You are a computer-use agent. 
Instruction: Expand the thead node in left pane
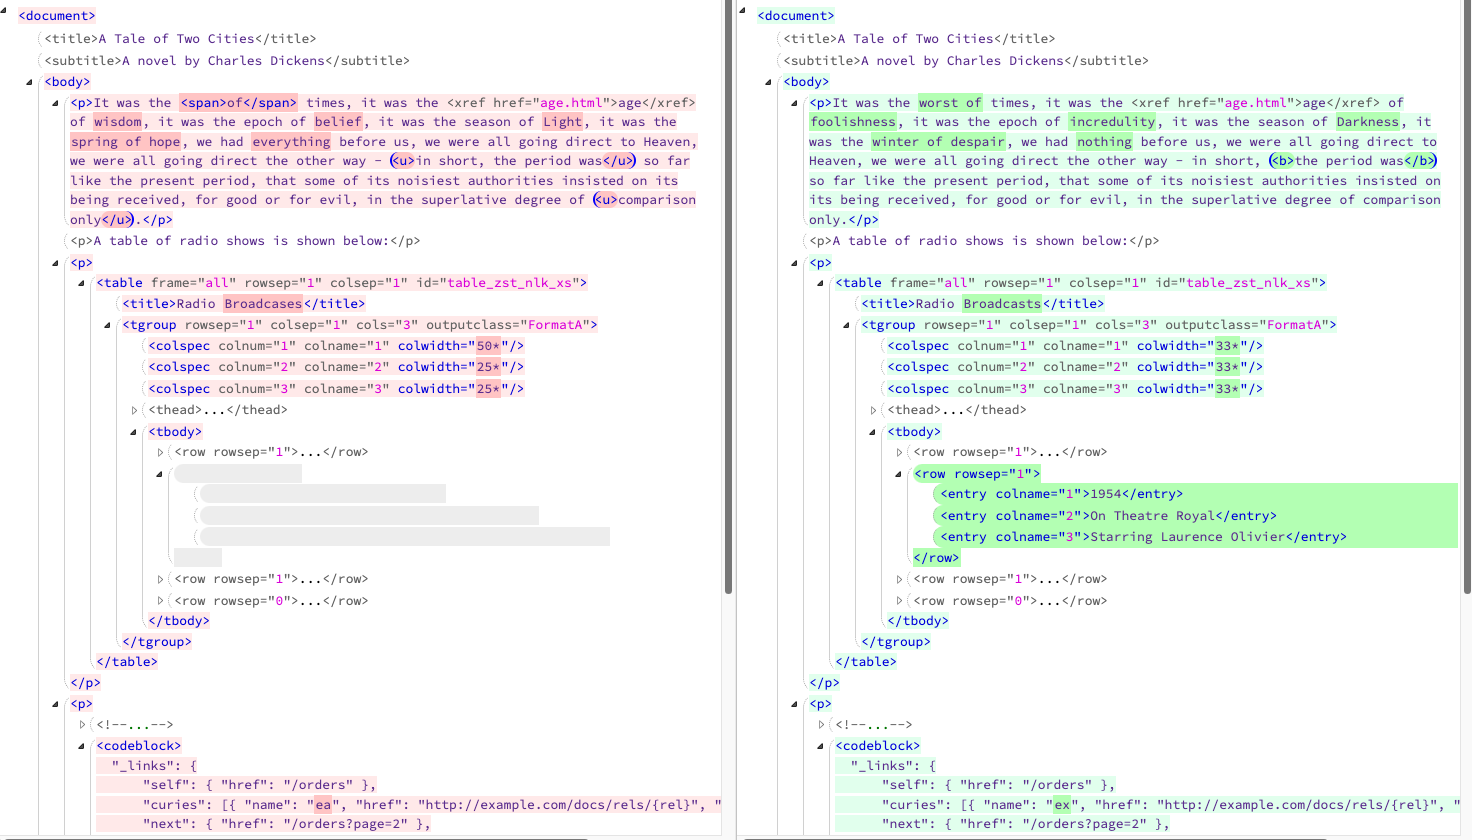point(134,410)
